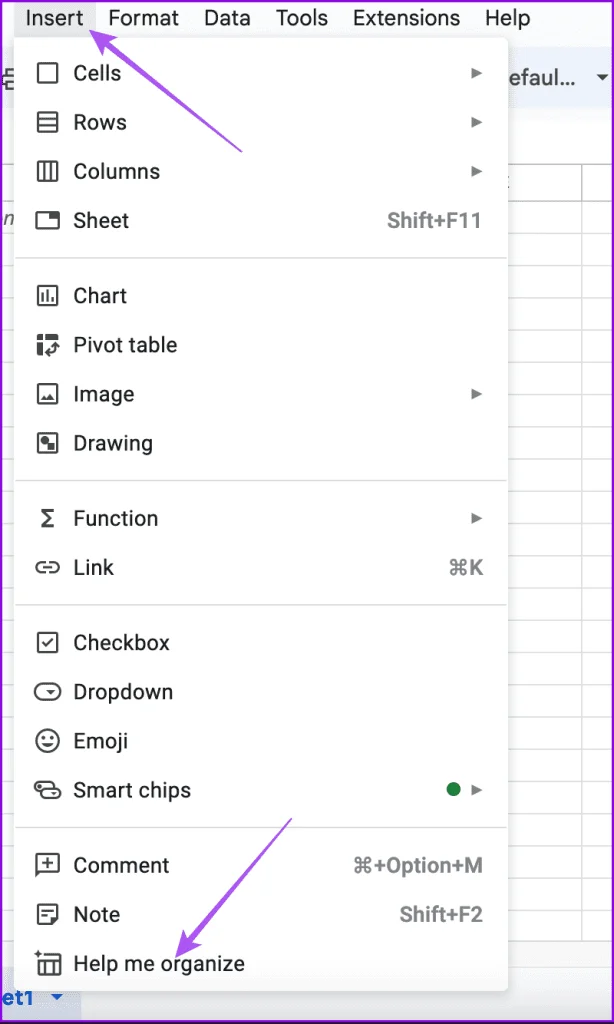Click the ⌘K shortcut text
This screenshot has width=614, height=1024.
pos(466,568)
